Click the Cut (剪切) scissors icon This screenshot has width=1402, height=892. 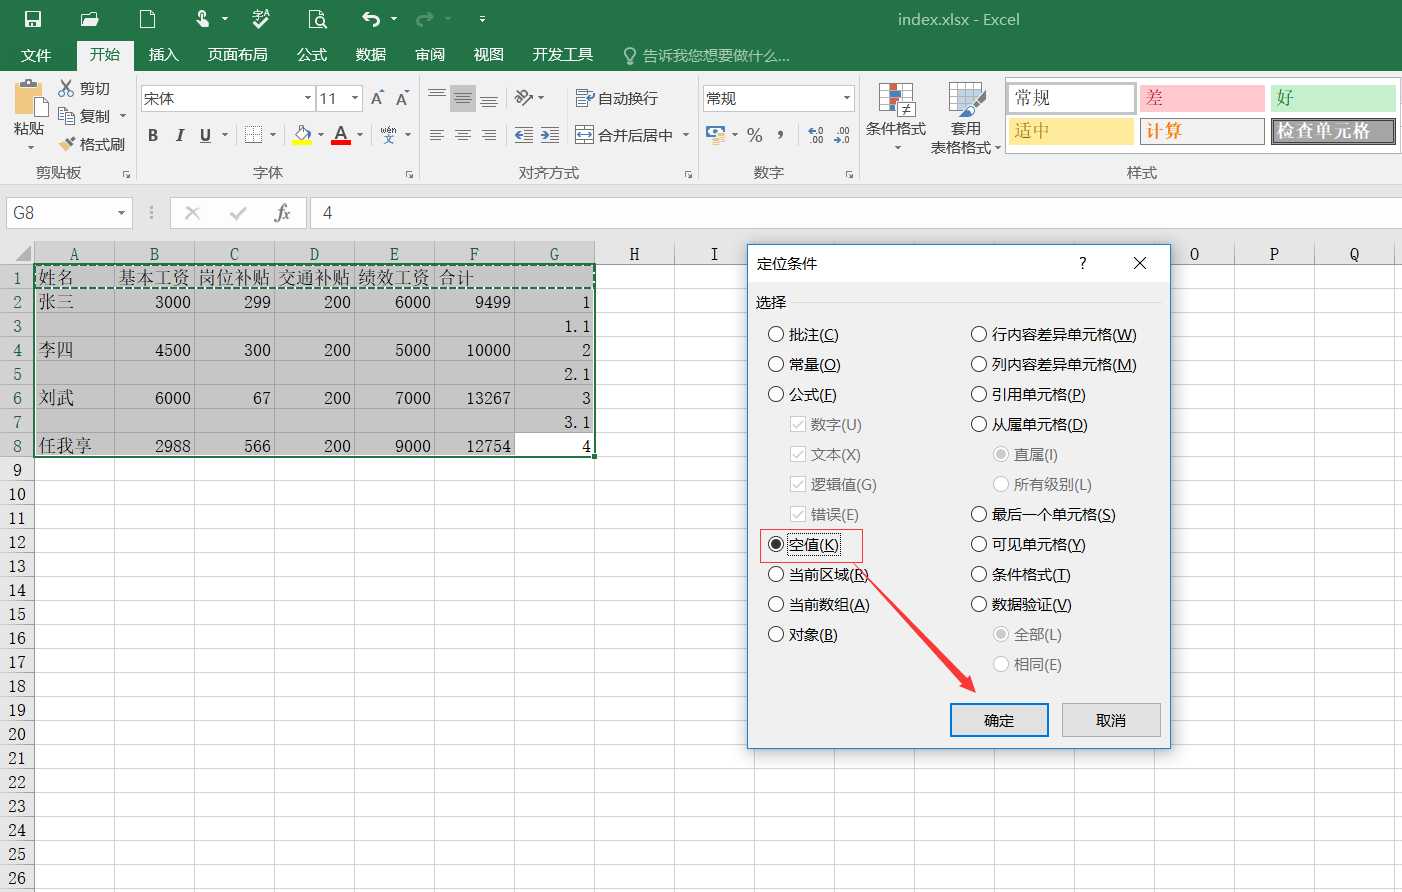tap(67, 88)
